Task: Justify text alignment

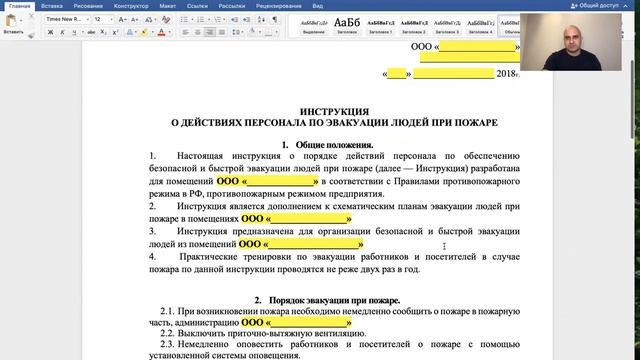Action: (222, 32)
